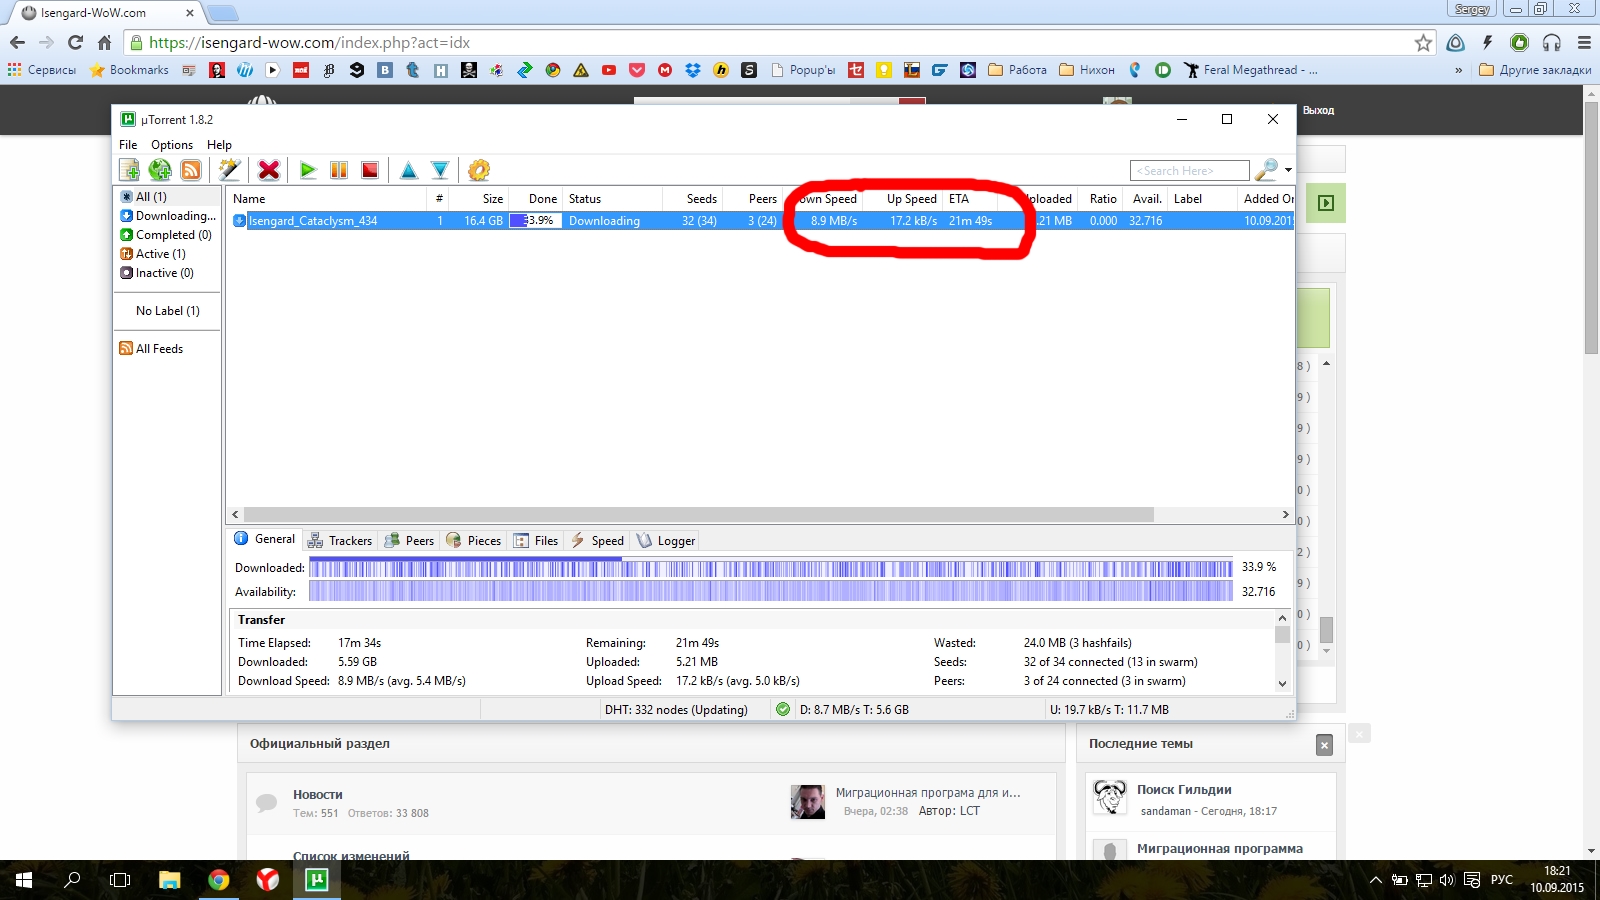Reload the Isengard-WoW page
The height and width of the screenshot is (900, 1600).
[75, 42]
